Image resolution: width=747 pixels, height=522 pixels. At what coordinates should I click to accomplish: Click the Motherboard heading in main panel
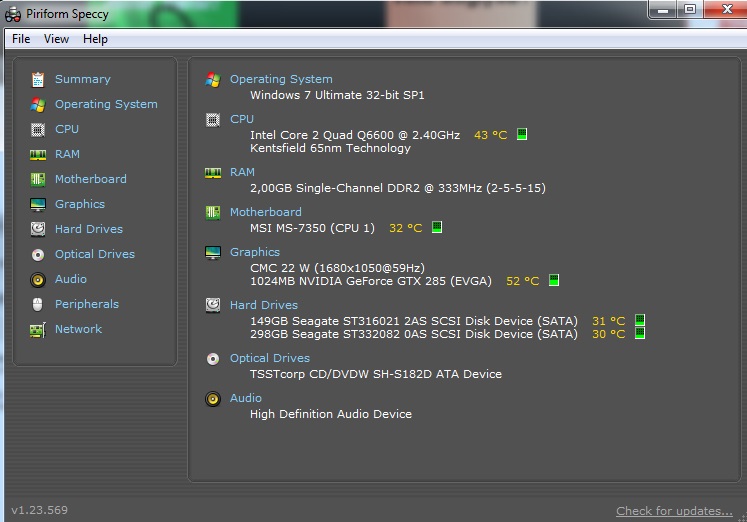coord(265,212)
